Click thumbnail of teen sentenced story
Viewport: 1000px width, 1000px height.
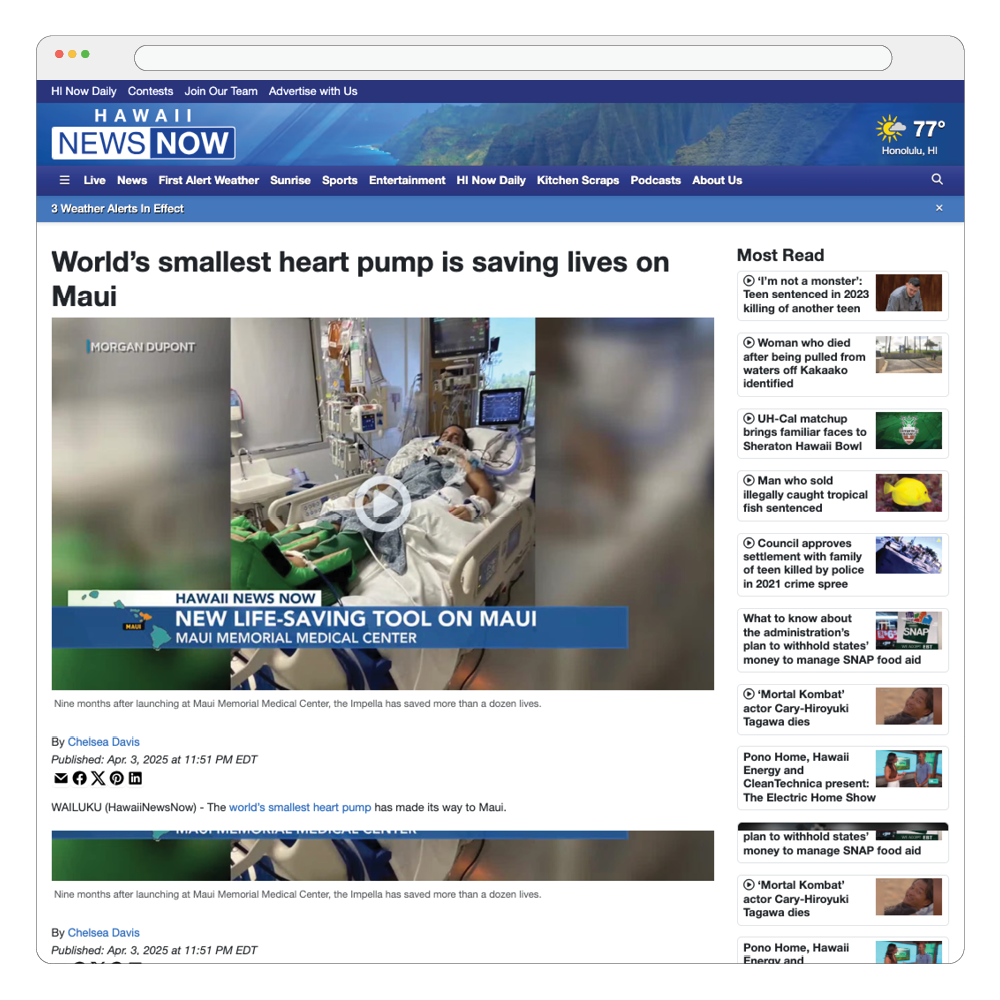click(x=909, y=293)
